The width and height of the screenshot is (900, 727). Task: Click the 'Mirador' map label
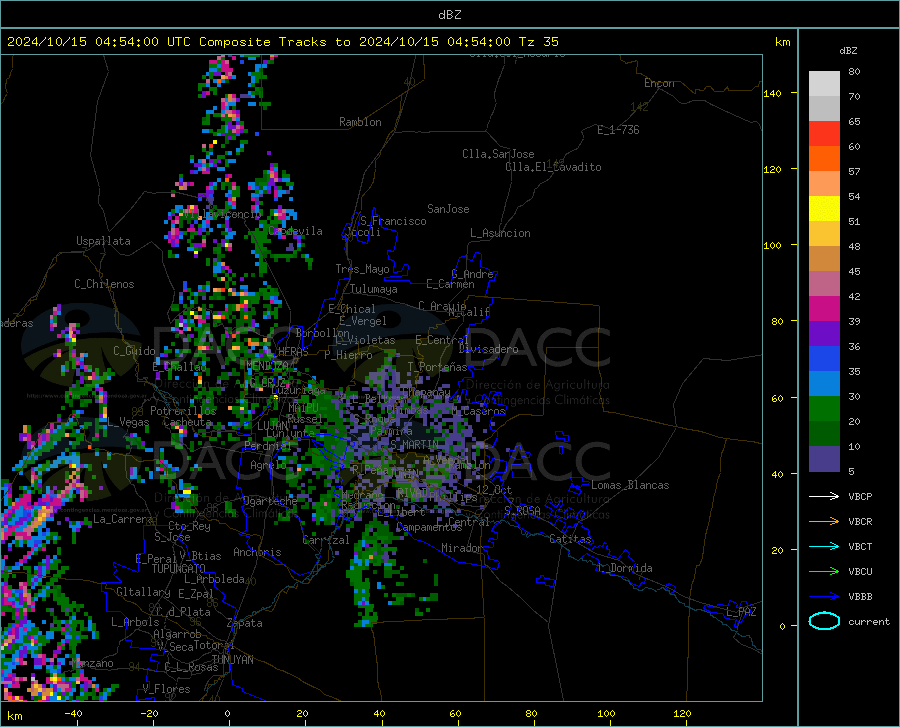pyautogui.click(x=462, y=548)
